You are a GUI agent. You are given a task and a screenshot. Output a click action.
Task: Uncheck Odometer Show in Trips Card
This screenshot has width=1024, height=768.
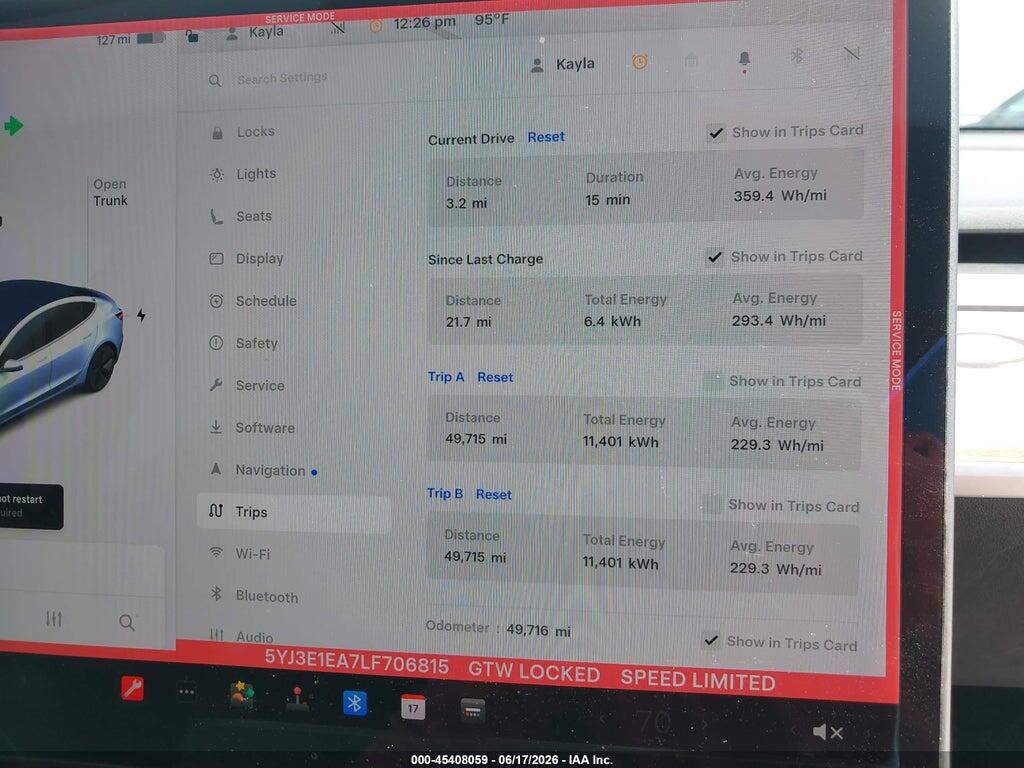click(x=711, y=641)
